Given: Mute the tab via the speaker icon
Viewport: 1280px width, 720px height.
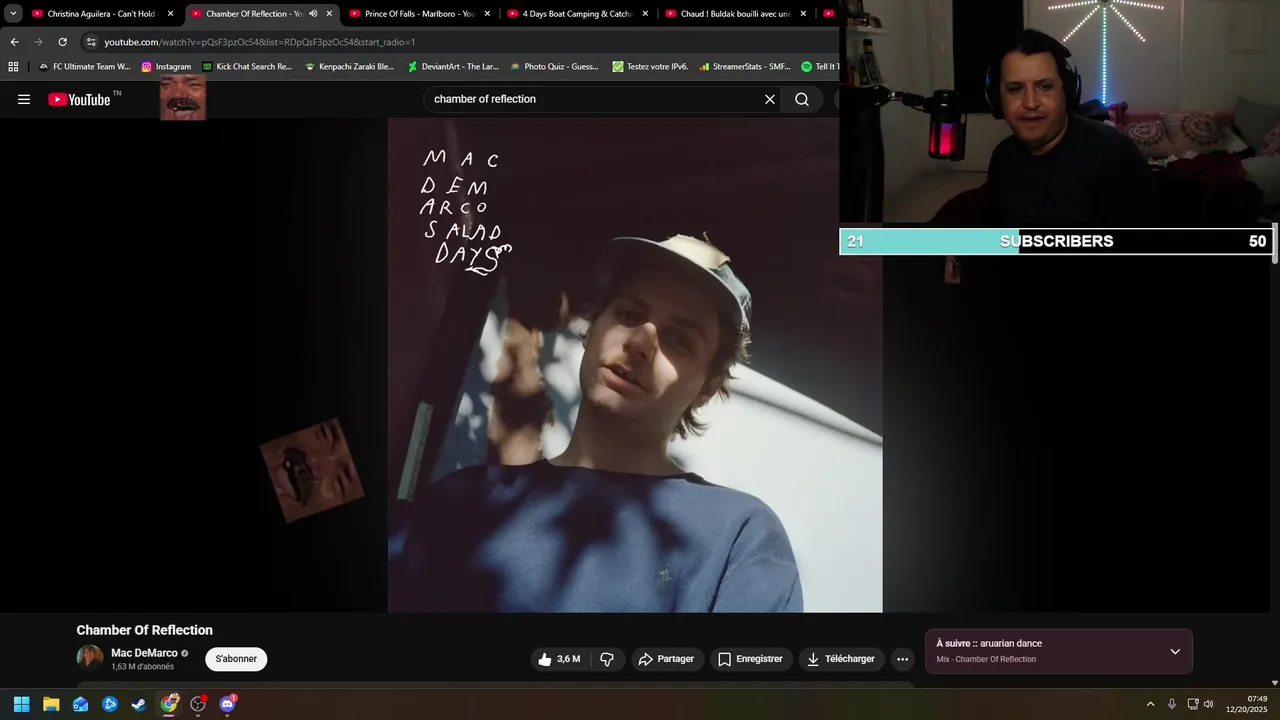Looking at the screenshot, I should click(313, 14).
